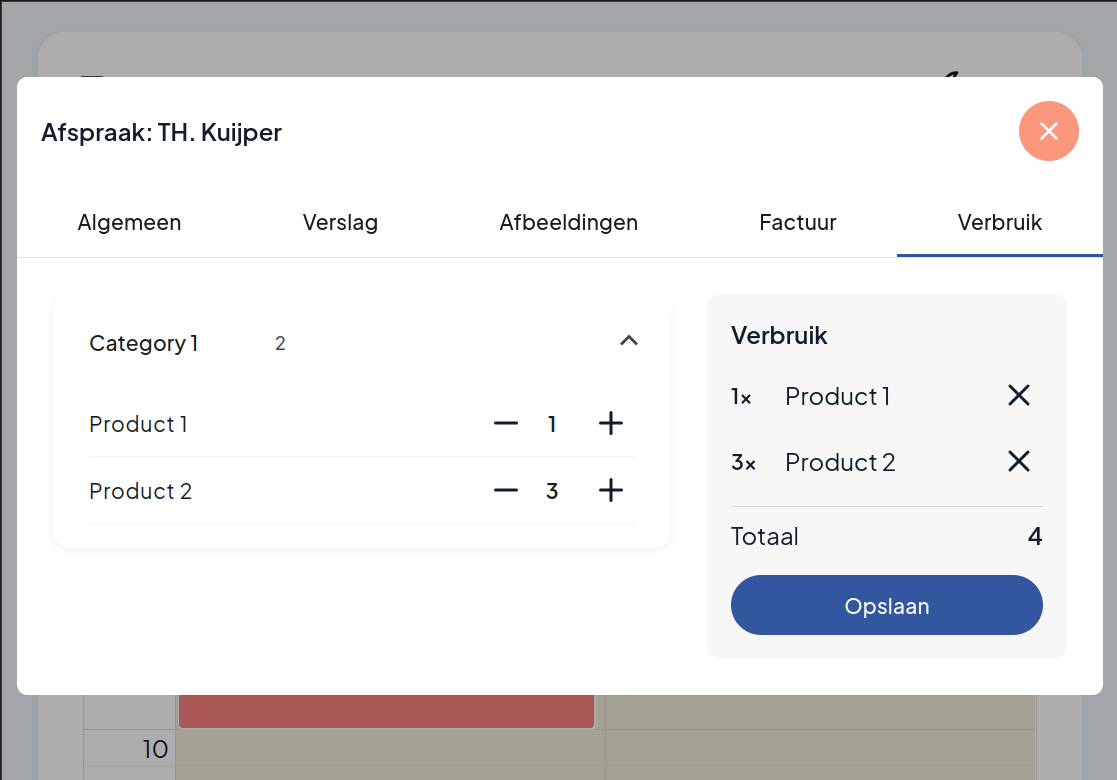
Task: Select Product 1 row in Category 1
Action: pyautogui.click(x=362, y=424)
